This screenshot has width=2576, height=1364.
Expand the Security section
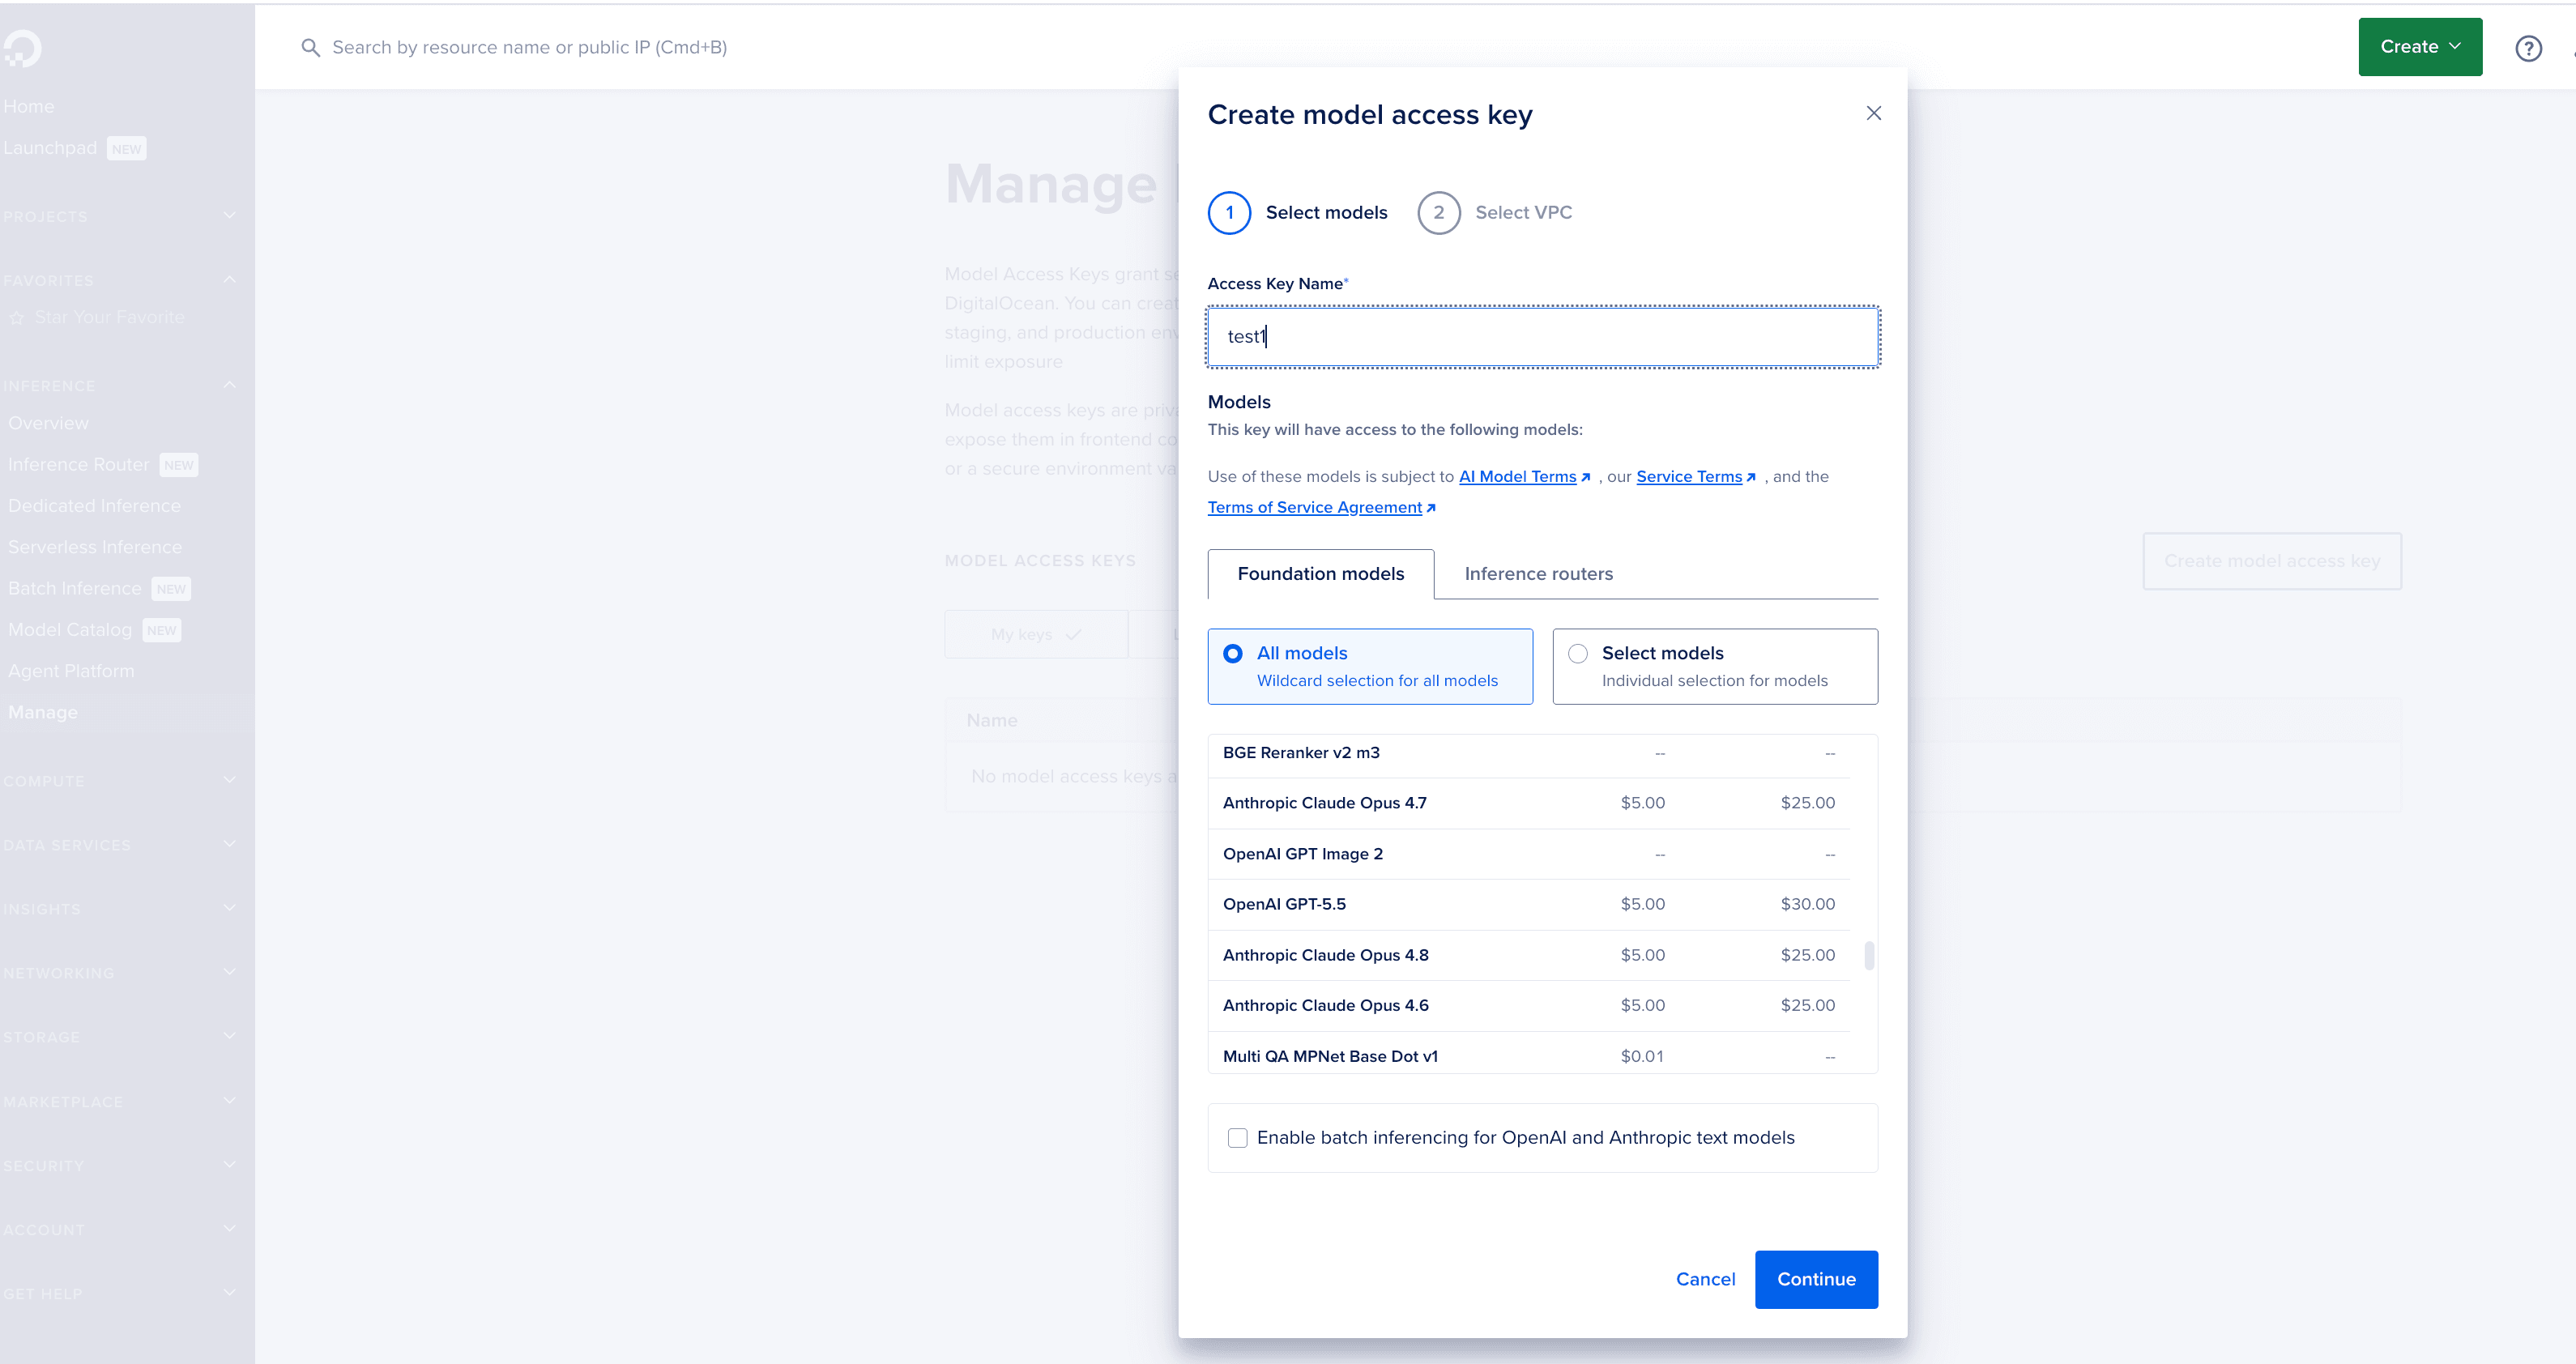click(x=119, y=1165)
